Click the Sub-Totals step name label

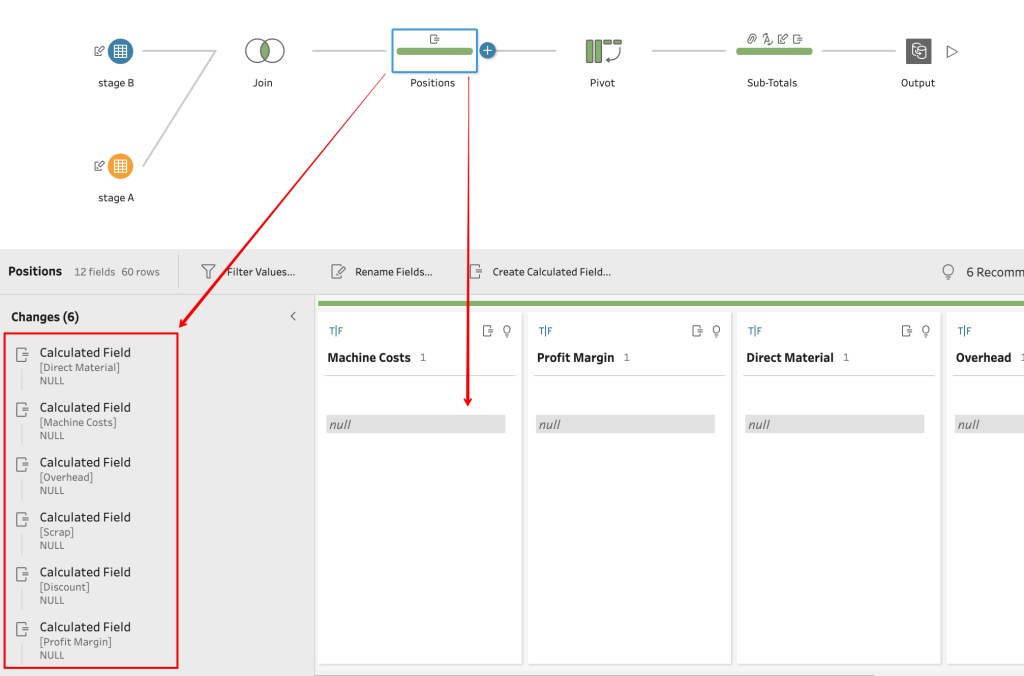(772, 83)
